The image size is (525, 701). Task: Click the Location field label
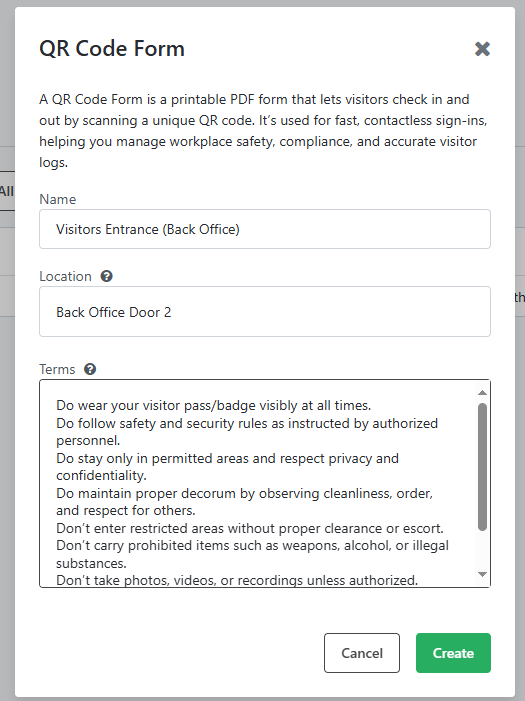point(65,276)
